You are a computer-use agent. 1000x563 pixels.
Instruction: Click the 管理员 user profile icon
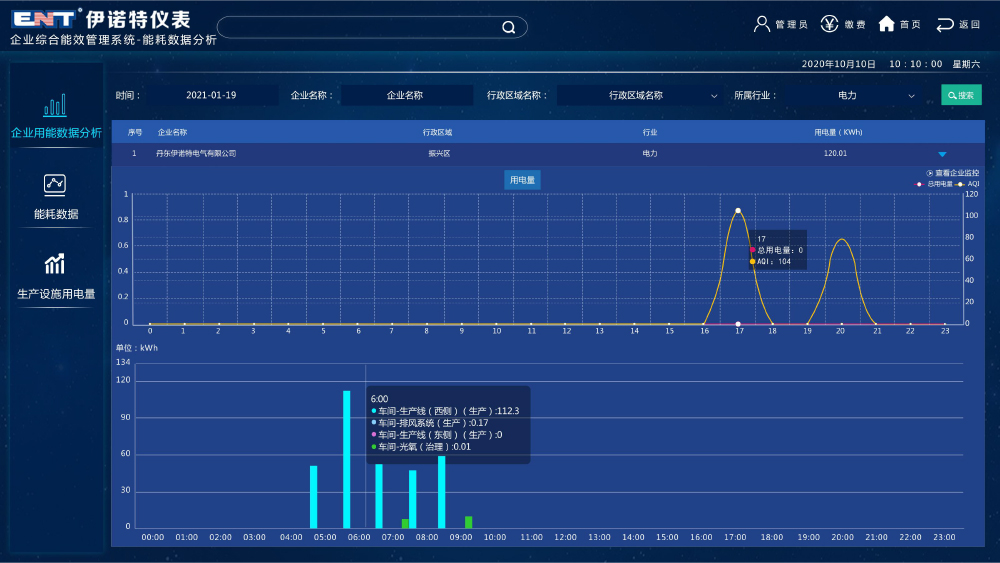point(762,24)
